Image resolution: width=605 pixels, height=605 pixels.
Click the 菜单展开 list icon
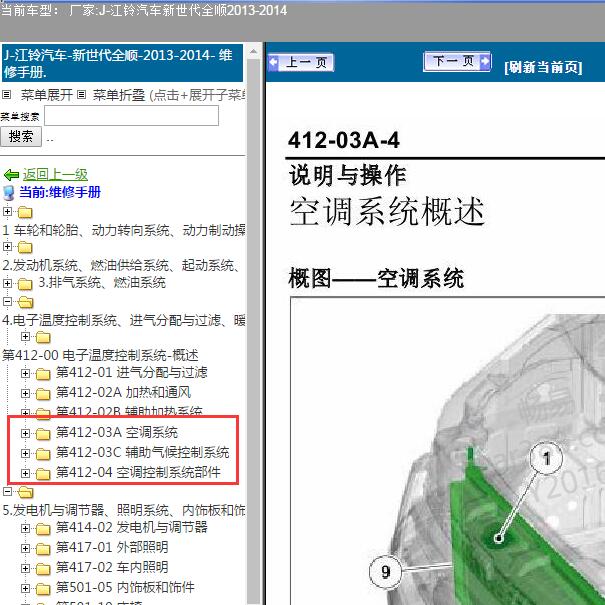coord(7,94)
